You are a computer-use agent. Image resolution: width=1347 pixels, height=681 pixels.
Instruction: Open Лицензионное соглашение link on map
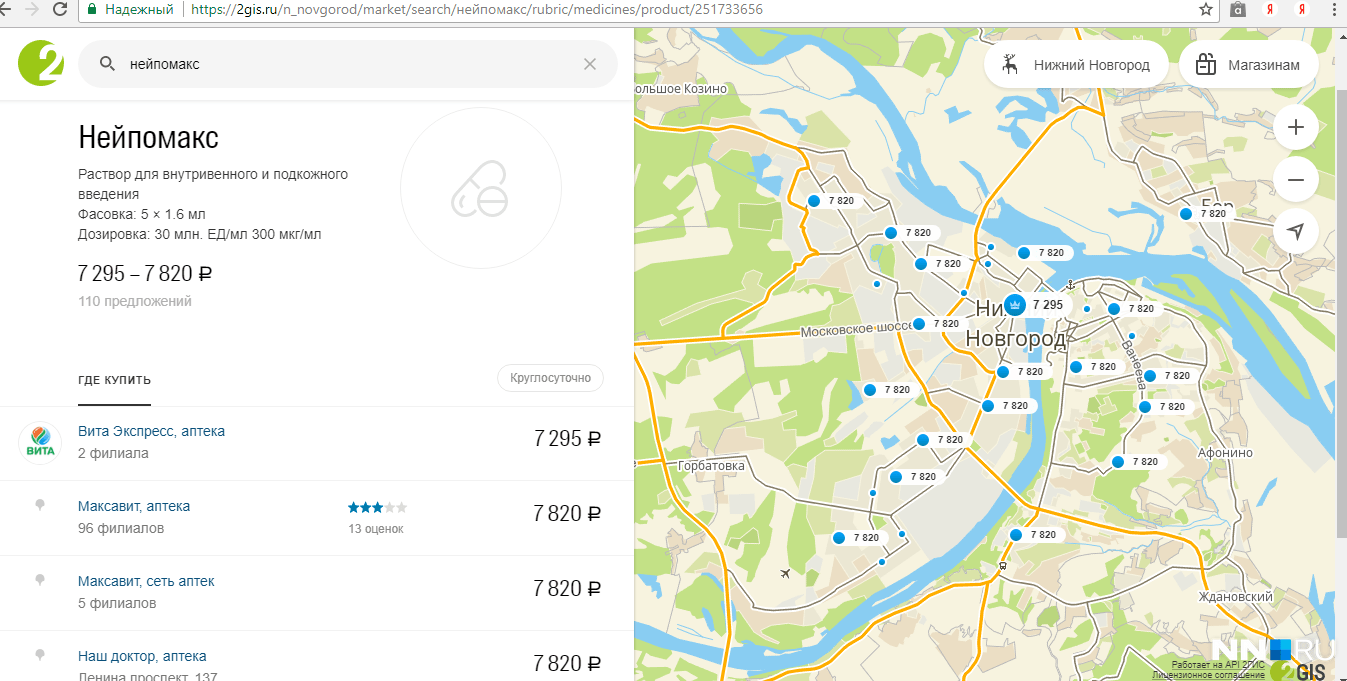click(1208, 675)
